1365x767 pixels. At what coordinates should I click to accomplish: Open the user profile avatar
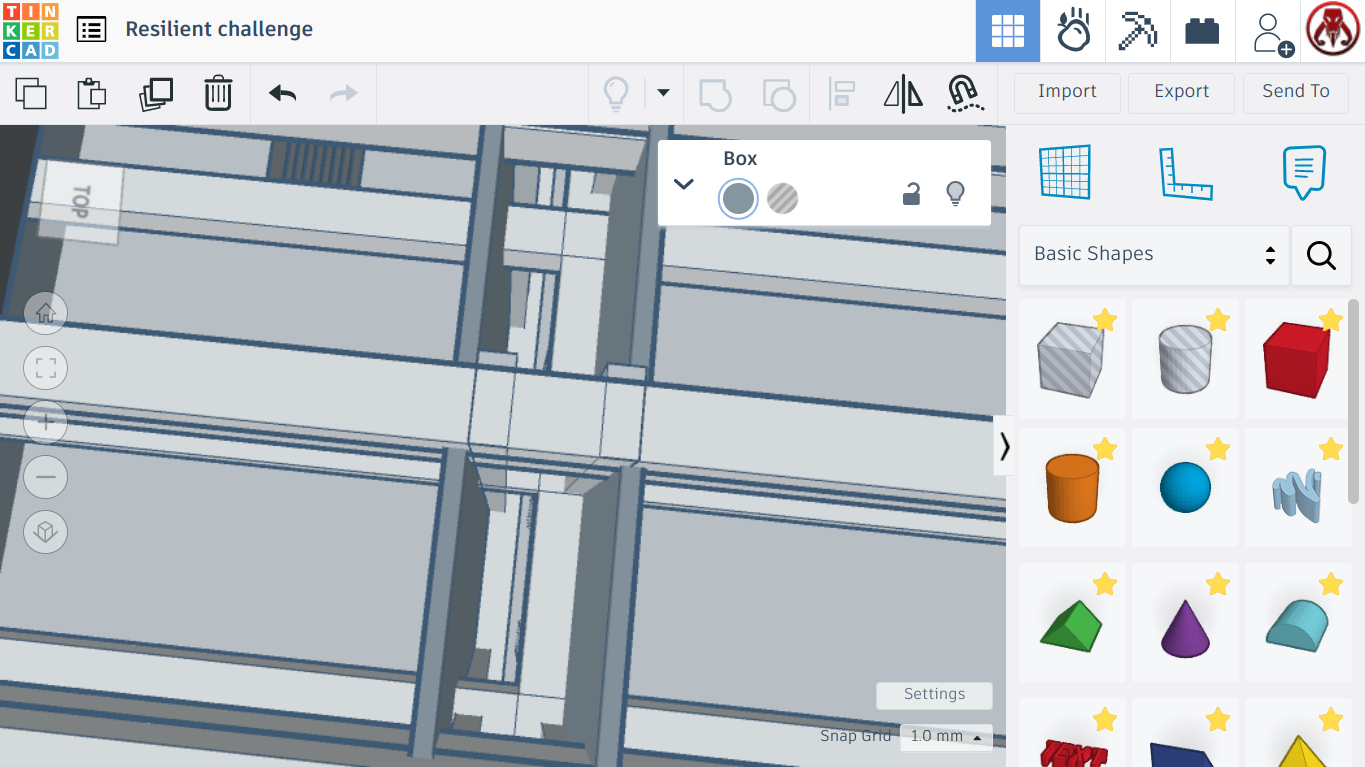tap(1333, 30)
